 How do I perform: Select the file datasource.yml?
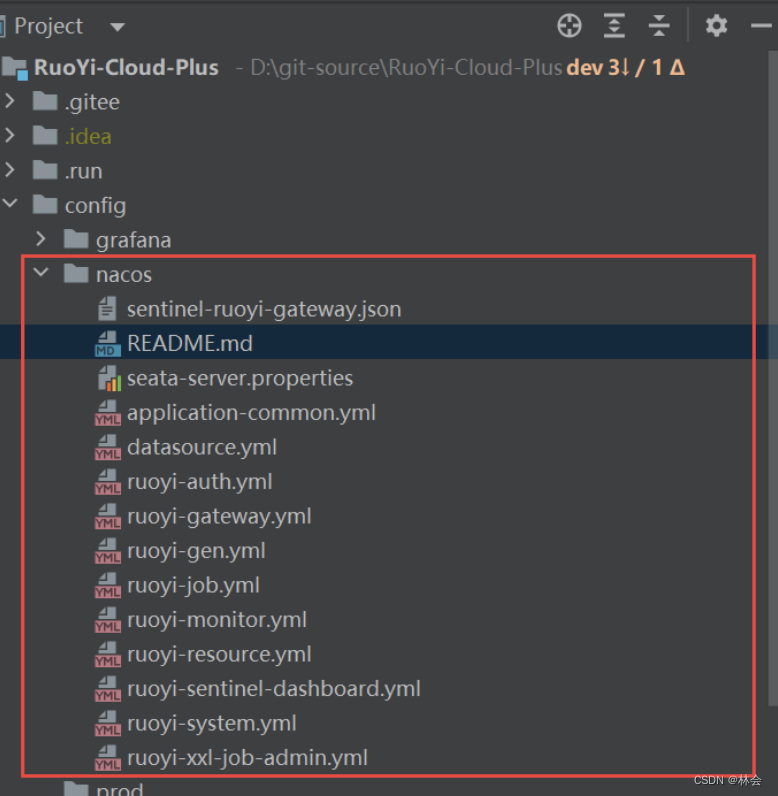[202, 447]
